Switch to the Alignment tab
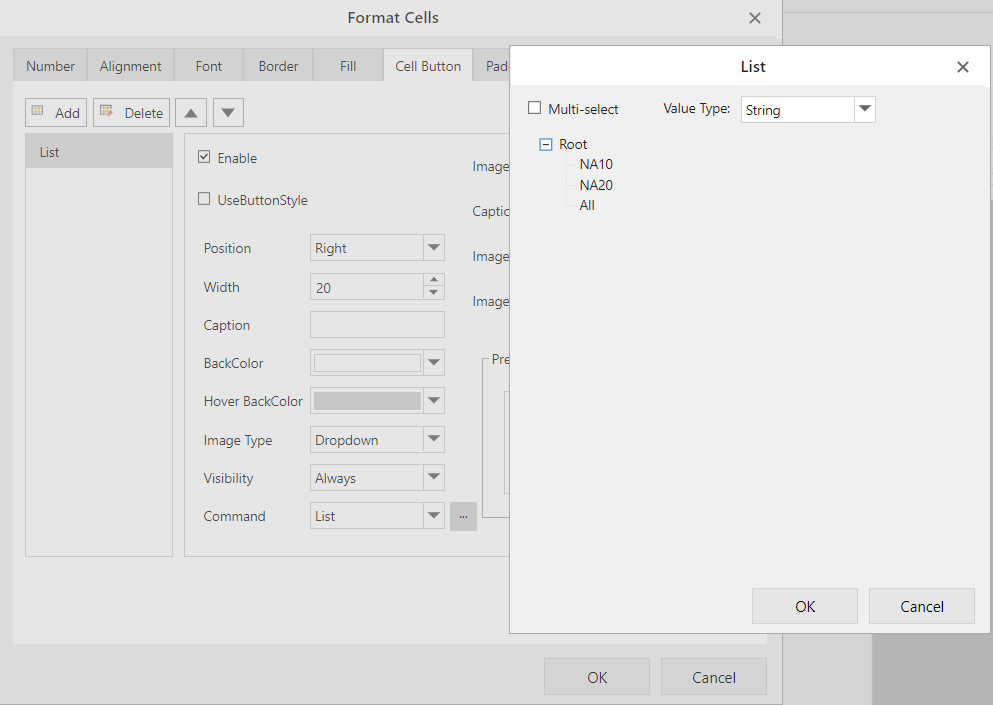Screen dimensions: 993x705 (x=130, y=66)
